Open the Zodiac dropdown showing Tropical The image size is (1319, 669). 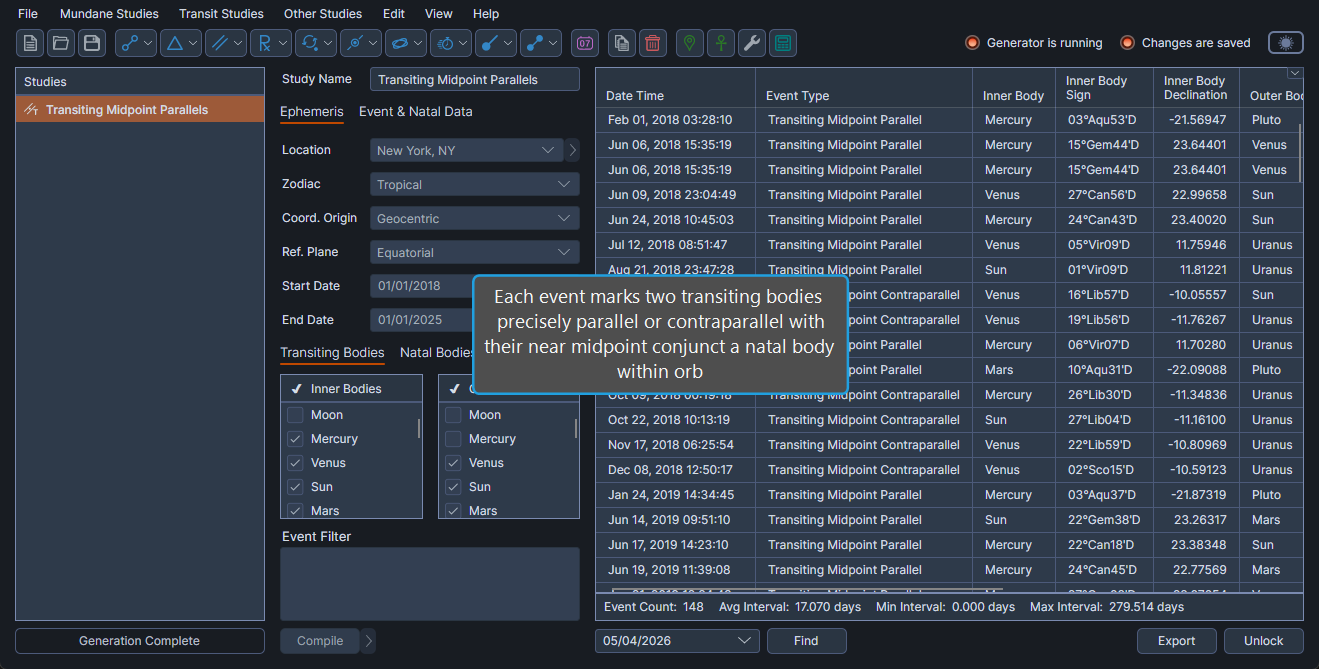click(475, 185)
